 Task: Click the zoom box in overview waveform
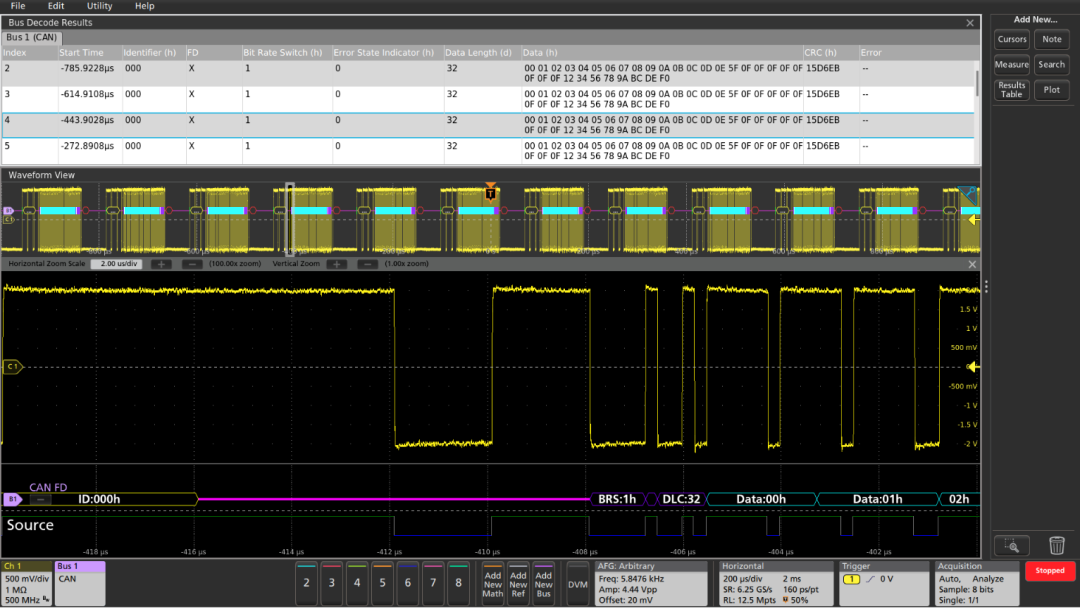[x=290, y=219]
